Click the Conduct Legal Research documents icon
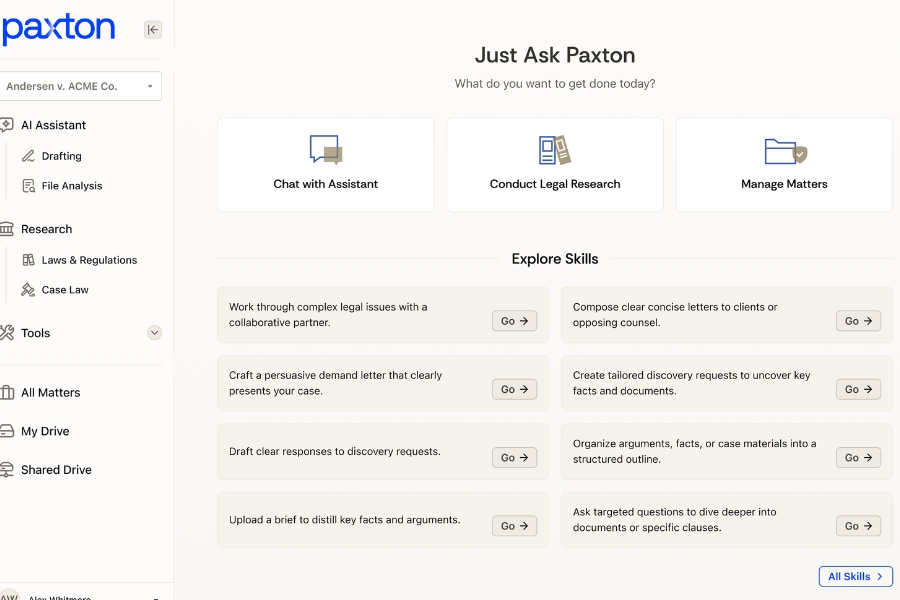Image resolution: width=900 pixels, height=600 pixels. (554, 150)
